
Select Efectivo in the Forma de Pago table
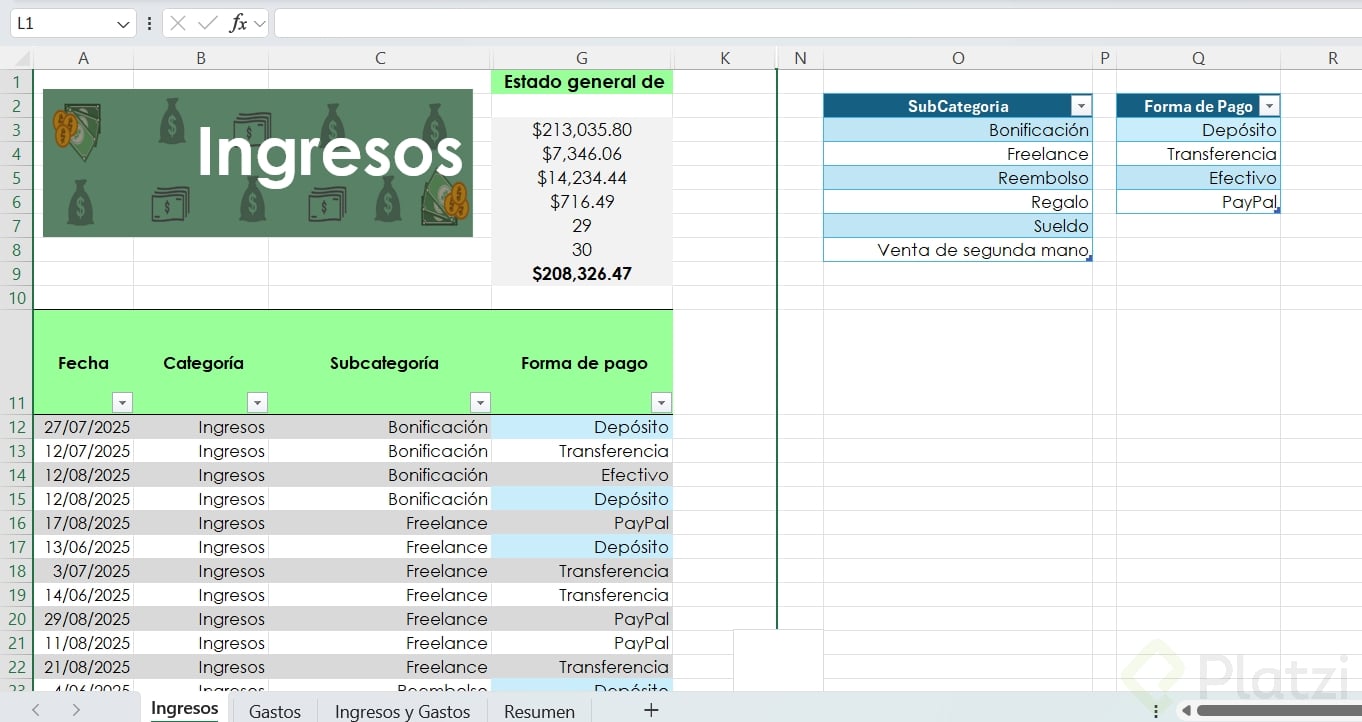coord(1198,178)
